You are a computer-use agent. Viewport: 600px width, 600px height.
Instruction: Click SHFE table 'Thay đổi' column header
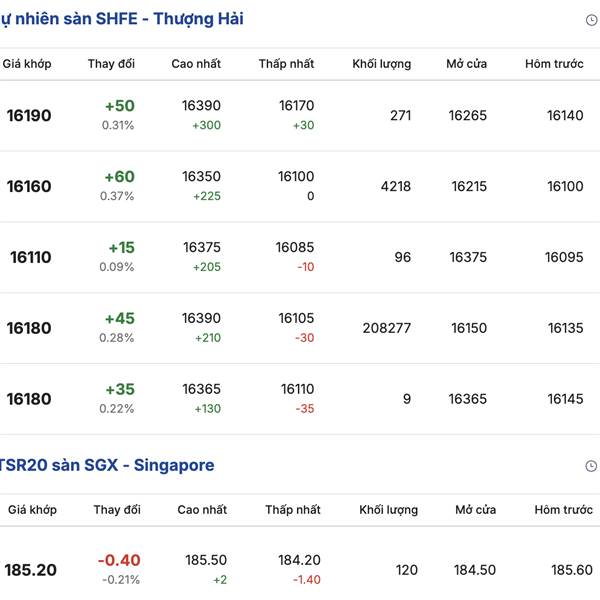111,64
